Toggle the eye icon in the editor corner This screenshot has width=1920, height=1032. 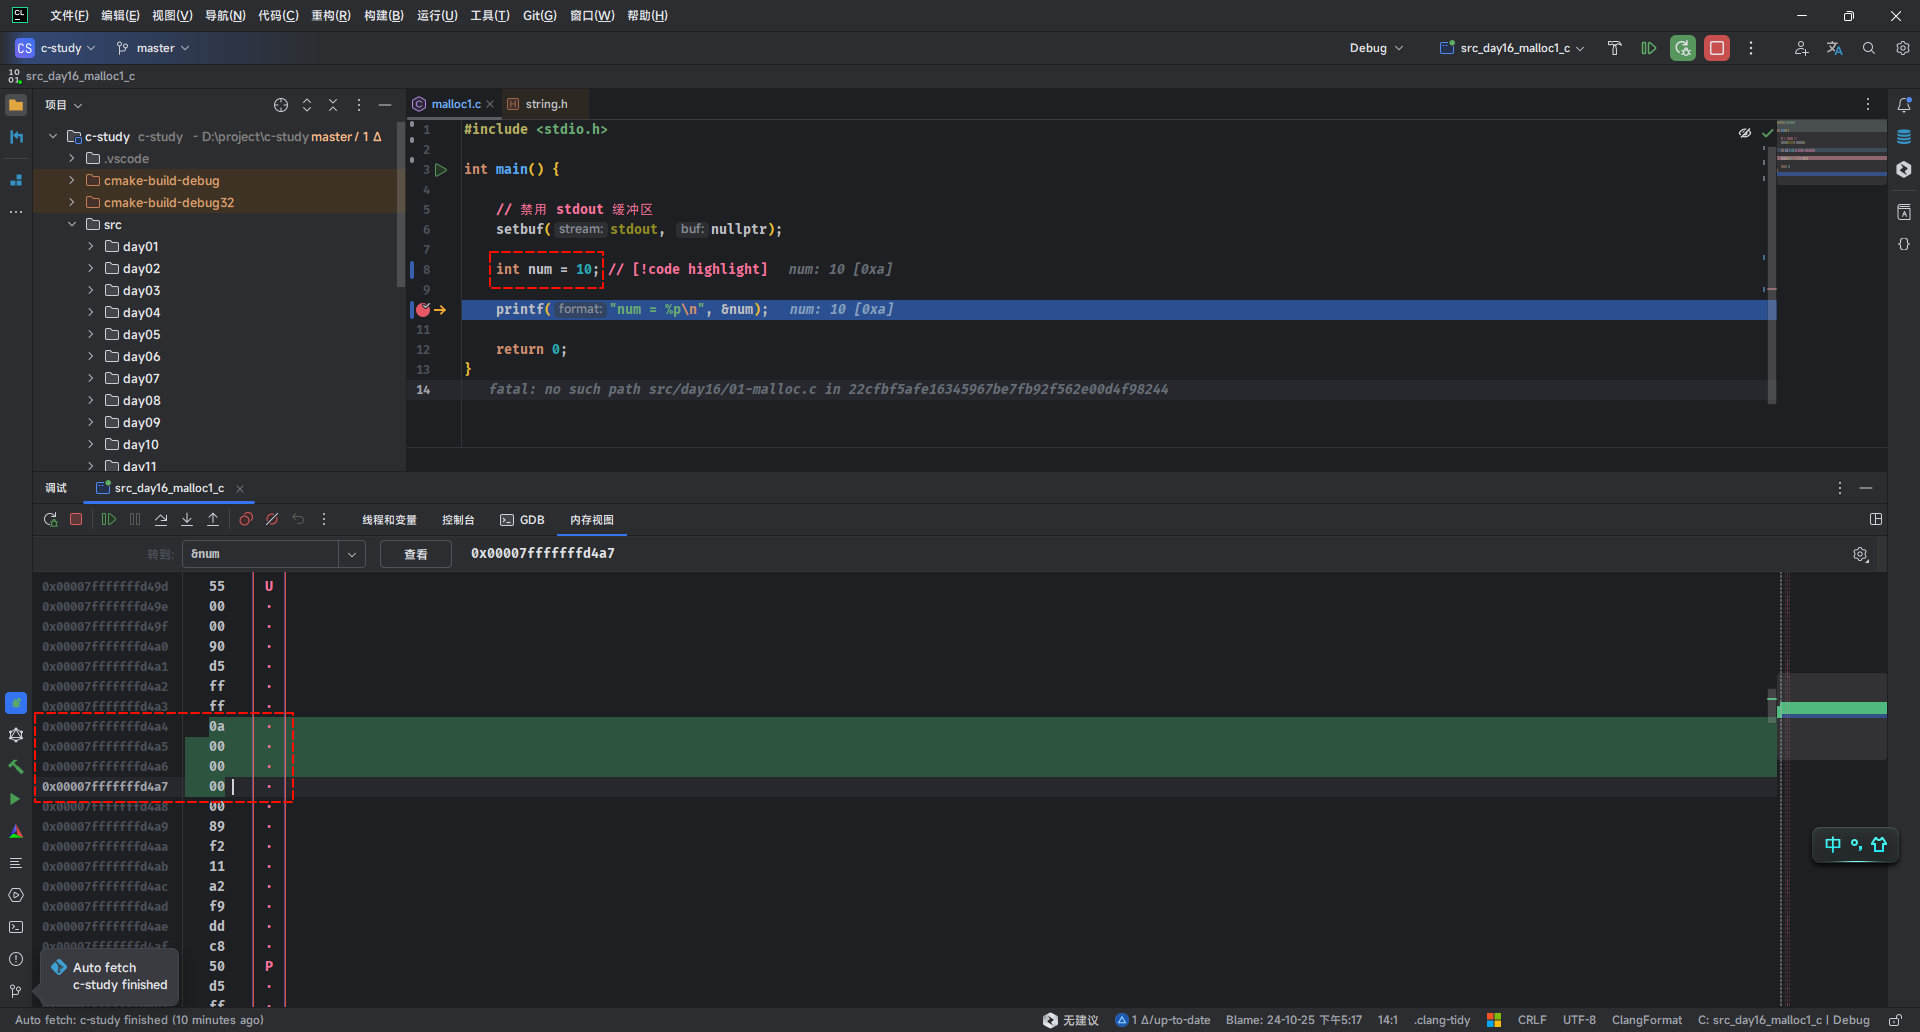click(1745, 133)
